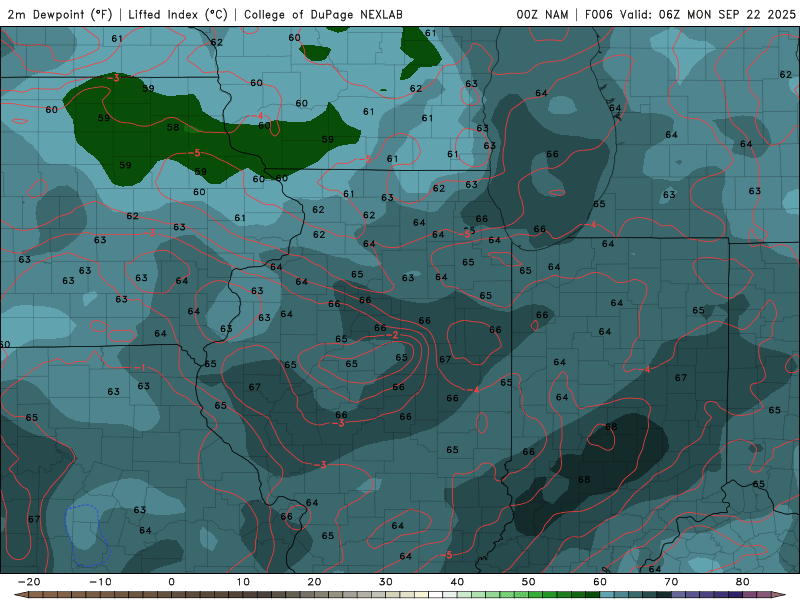The height and width of the screenshot is (600, 800).
Task: Click the '70' color scale label
Action: click(671, 582)
